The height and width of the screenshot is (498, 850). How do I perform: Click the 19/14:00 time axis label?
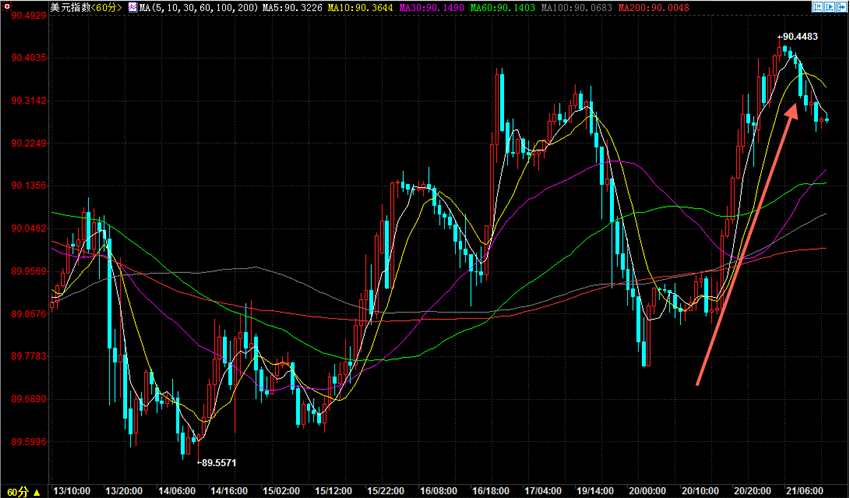click(x=595, y=491)
